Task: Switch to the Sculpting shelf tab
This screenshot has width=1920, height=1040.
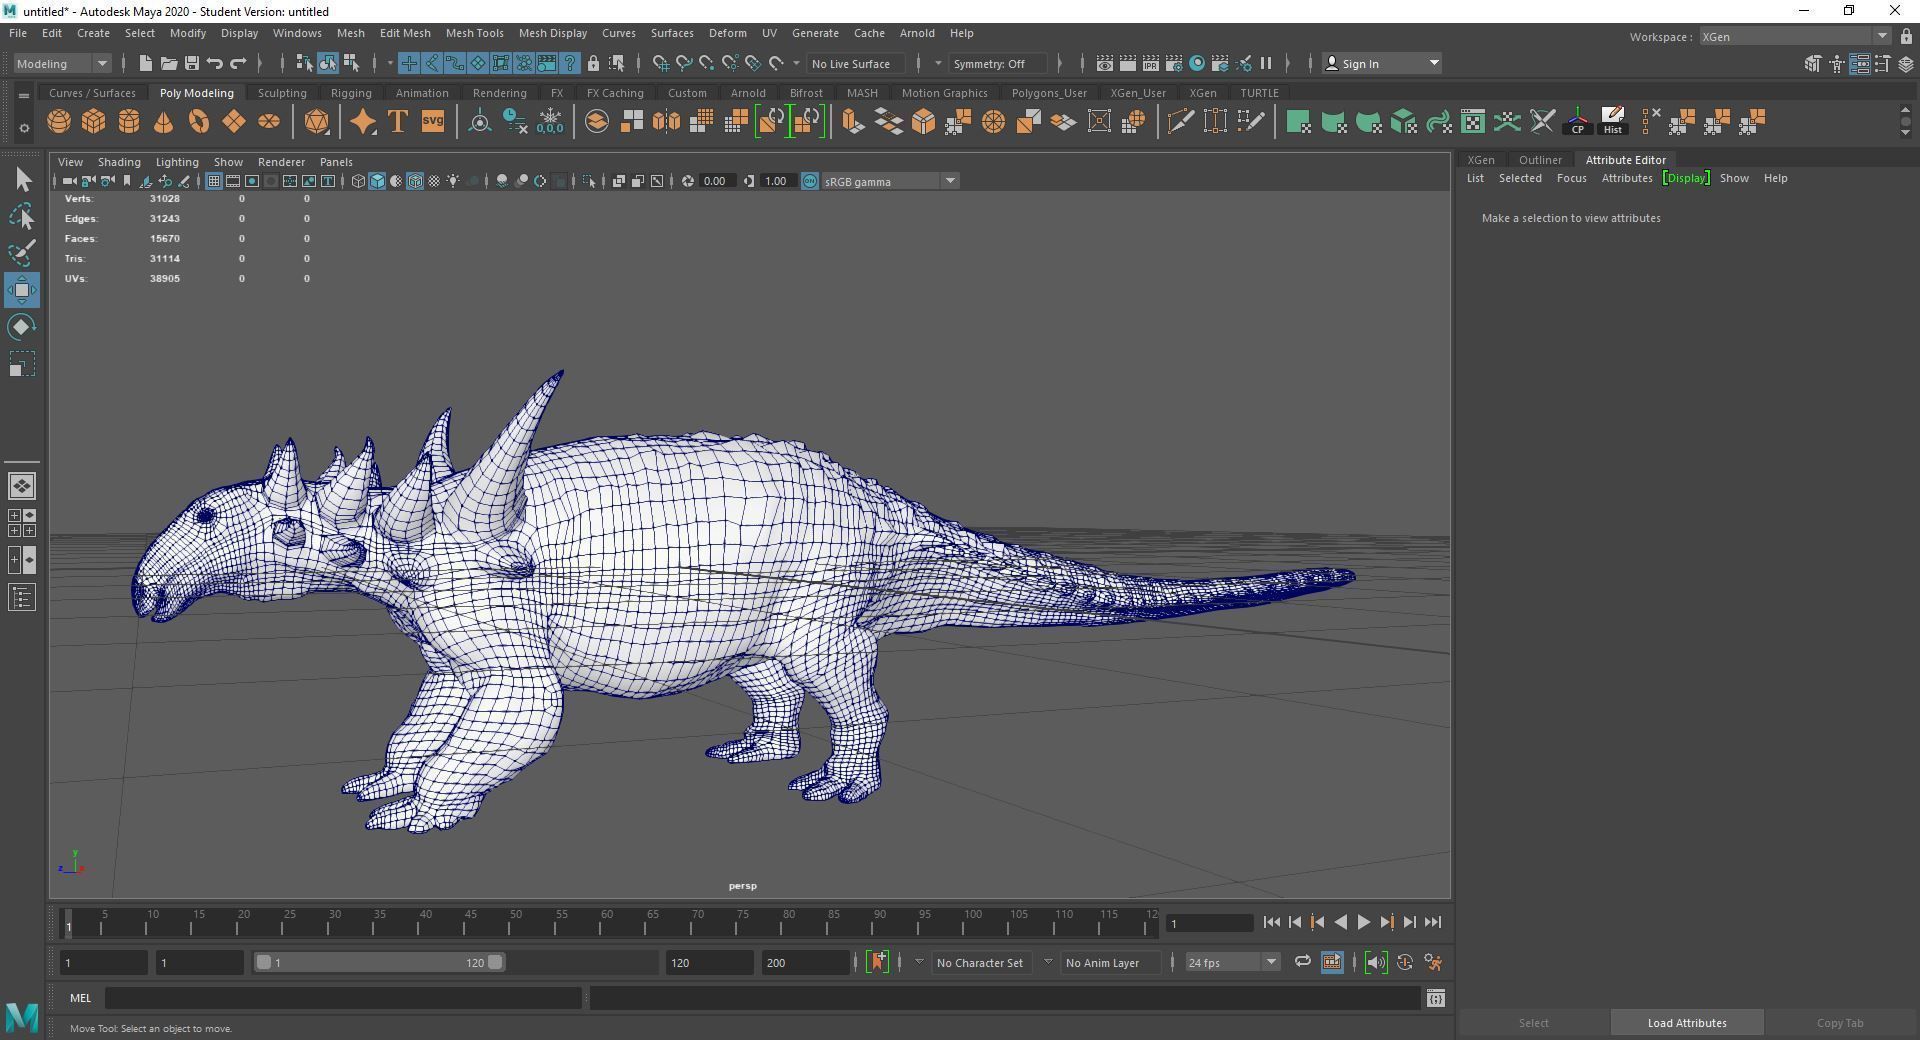Action: pos(282,93)
